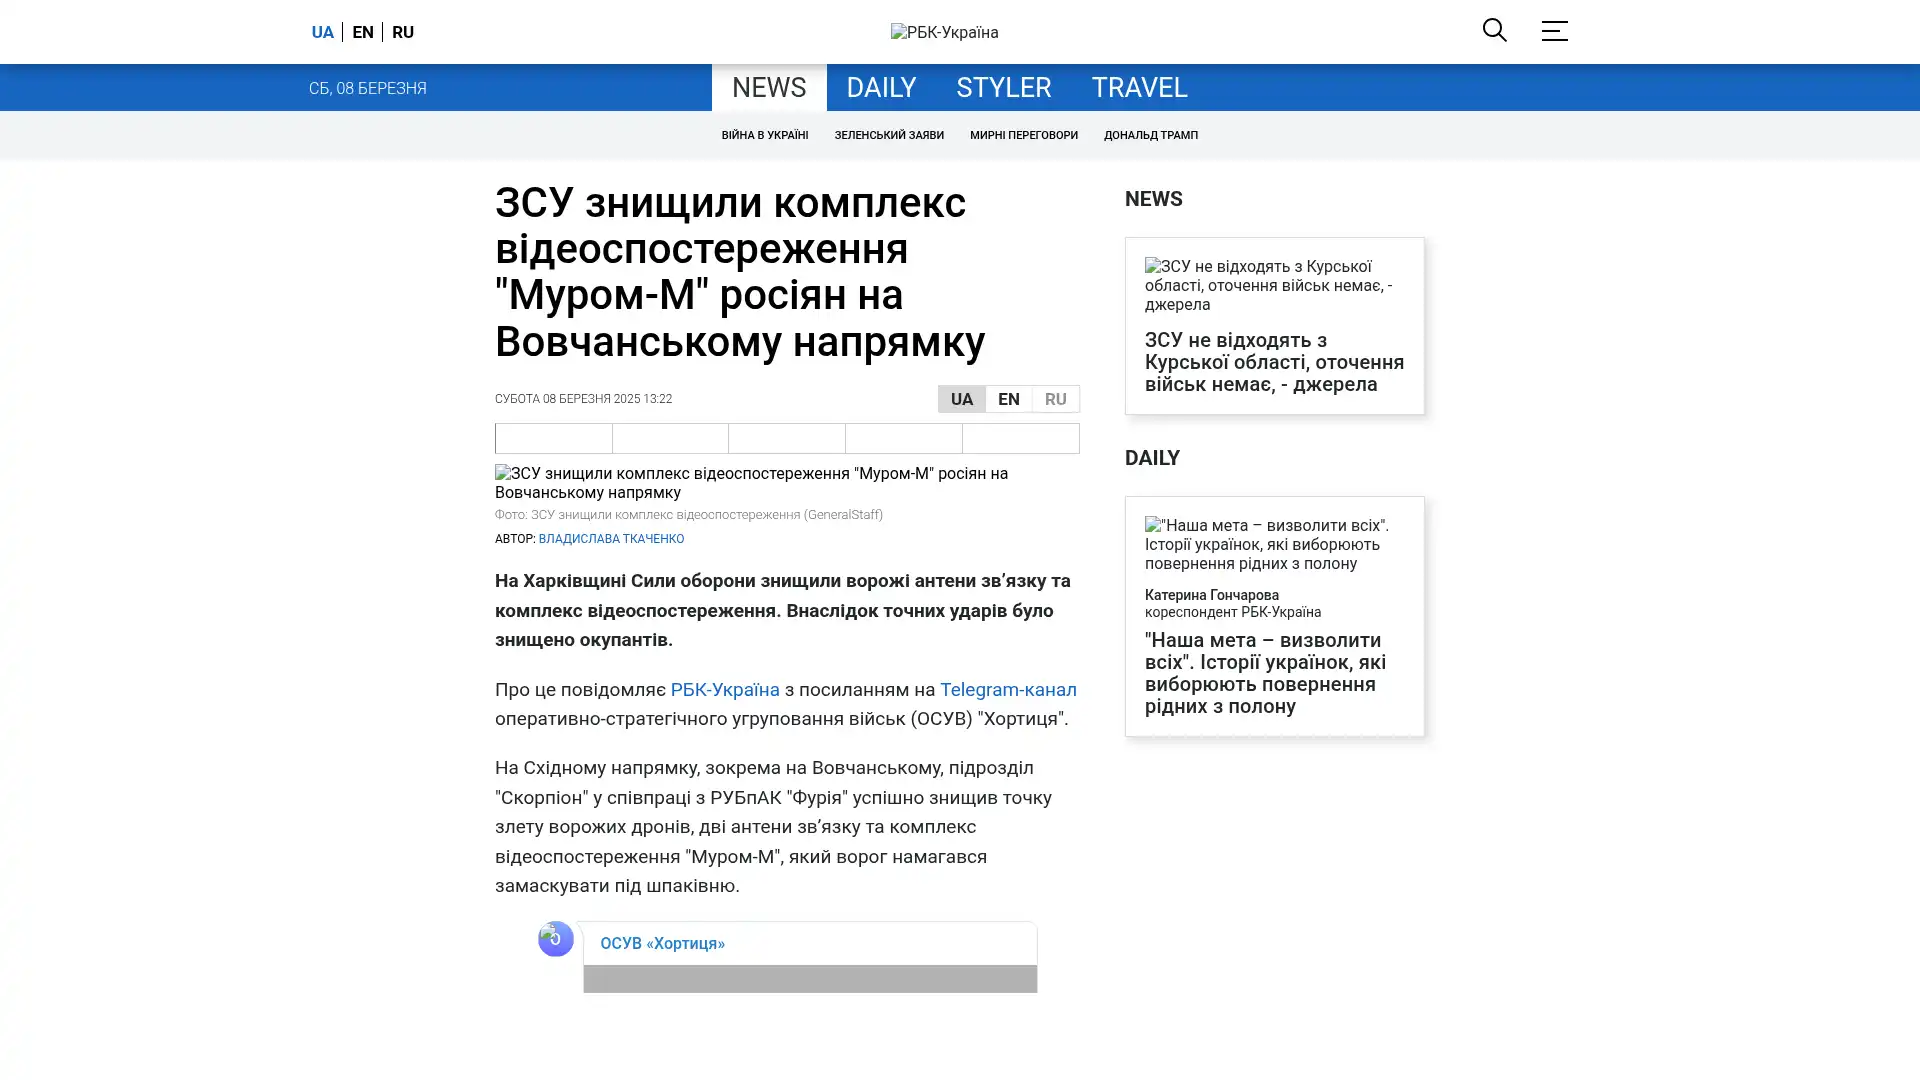Open author Владислава Ткаченко's page
The width and height of the screenshot is (1920, 1080).
[x=611, y=539]
